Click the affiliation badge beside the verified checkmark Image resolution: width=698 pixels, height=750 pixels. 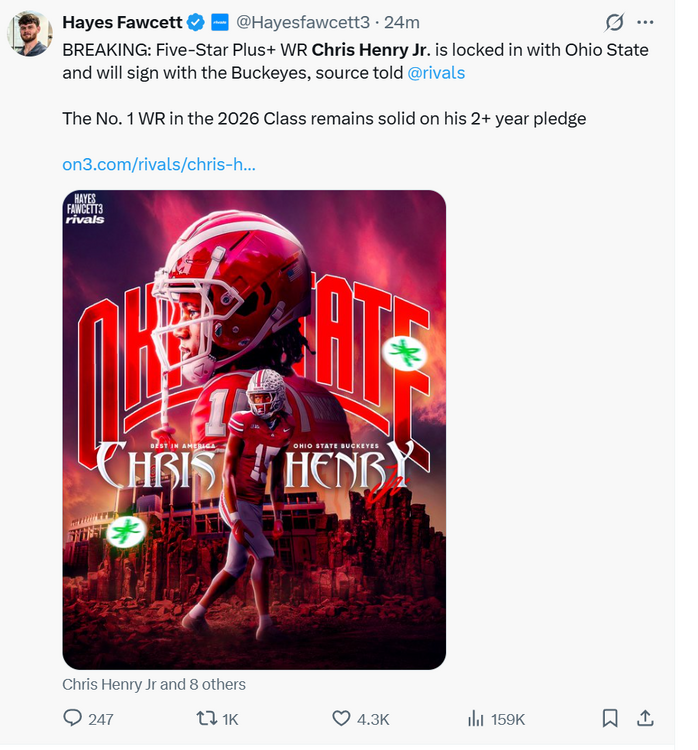[x=221, y=22]
